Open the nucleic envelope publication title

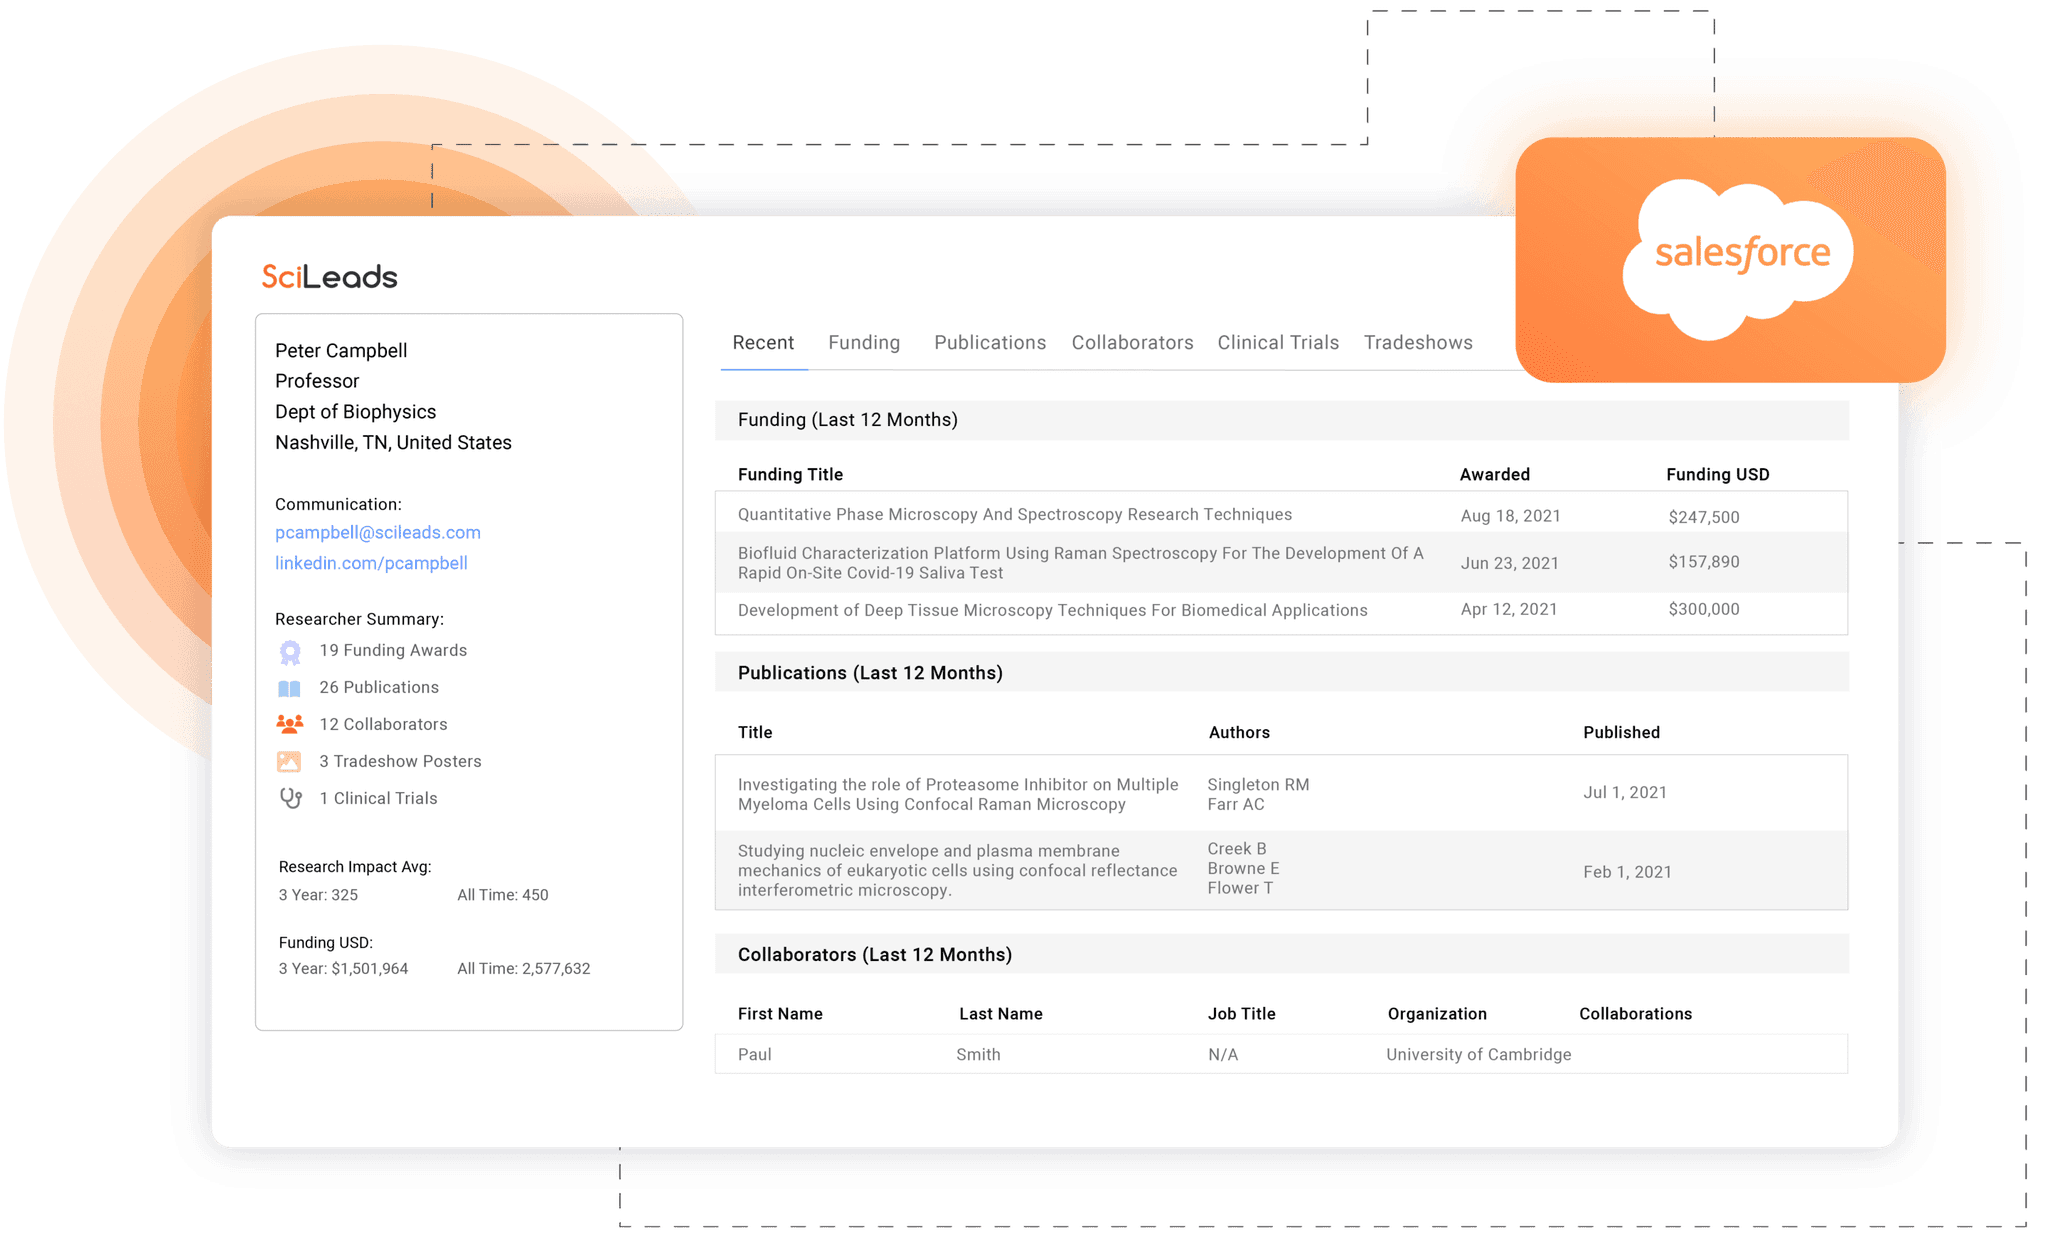click(958, 870)
